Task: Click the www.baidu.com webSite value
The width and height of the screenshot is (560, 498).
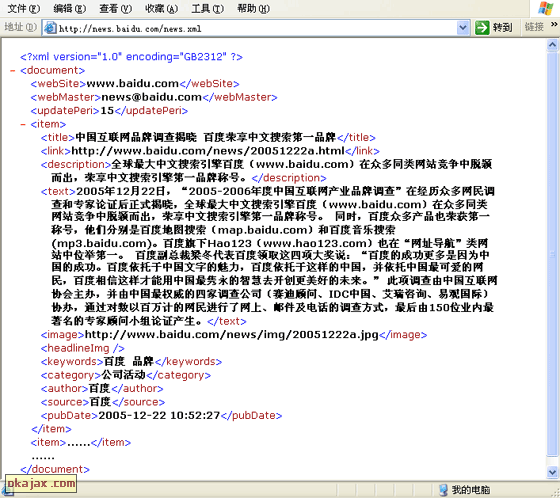Action: pyautogui.click(x=132, y=84)
